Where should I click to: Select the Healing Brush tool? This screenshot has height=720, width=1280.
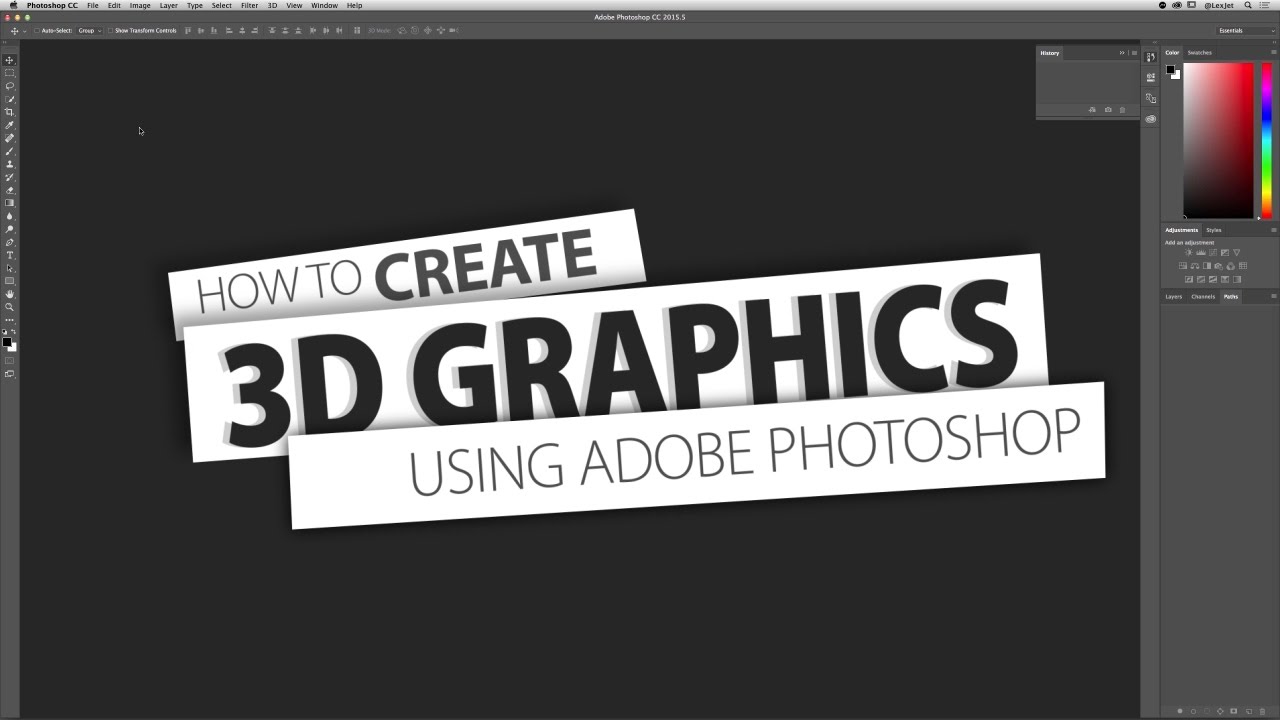(10, 138)
